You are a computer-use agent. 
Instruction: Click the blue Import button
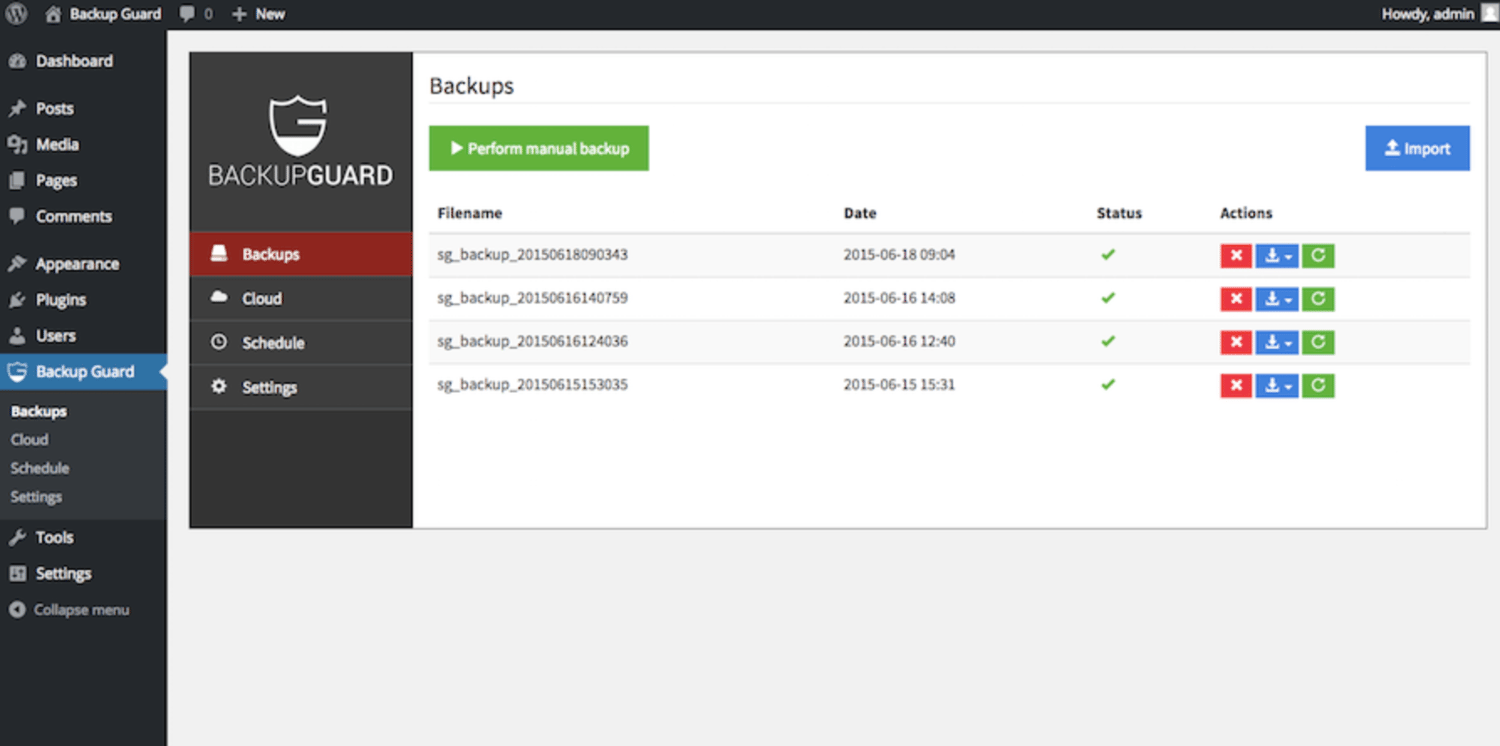pos(1417,148)
